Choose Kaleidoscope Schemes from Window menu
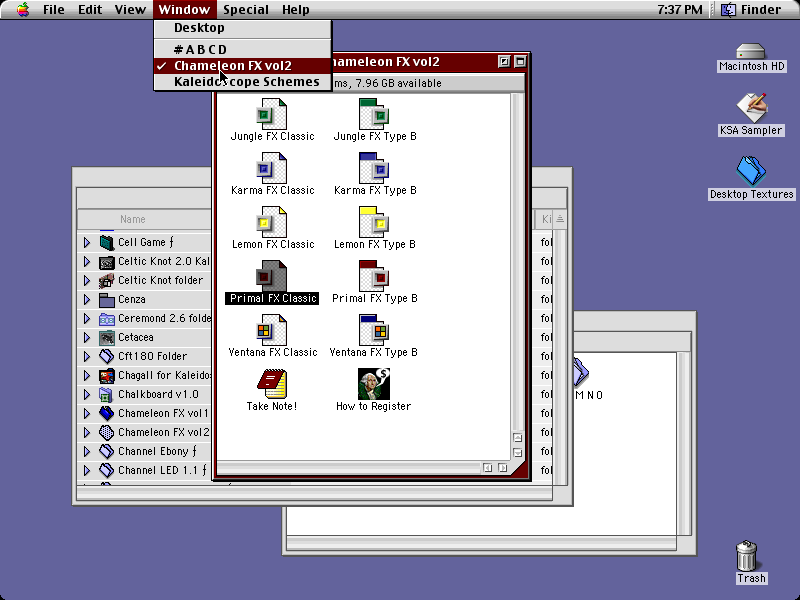The width and height of the screenshot is (800, 600). pyautogui.click(x=243, y=82)
